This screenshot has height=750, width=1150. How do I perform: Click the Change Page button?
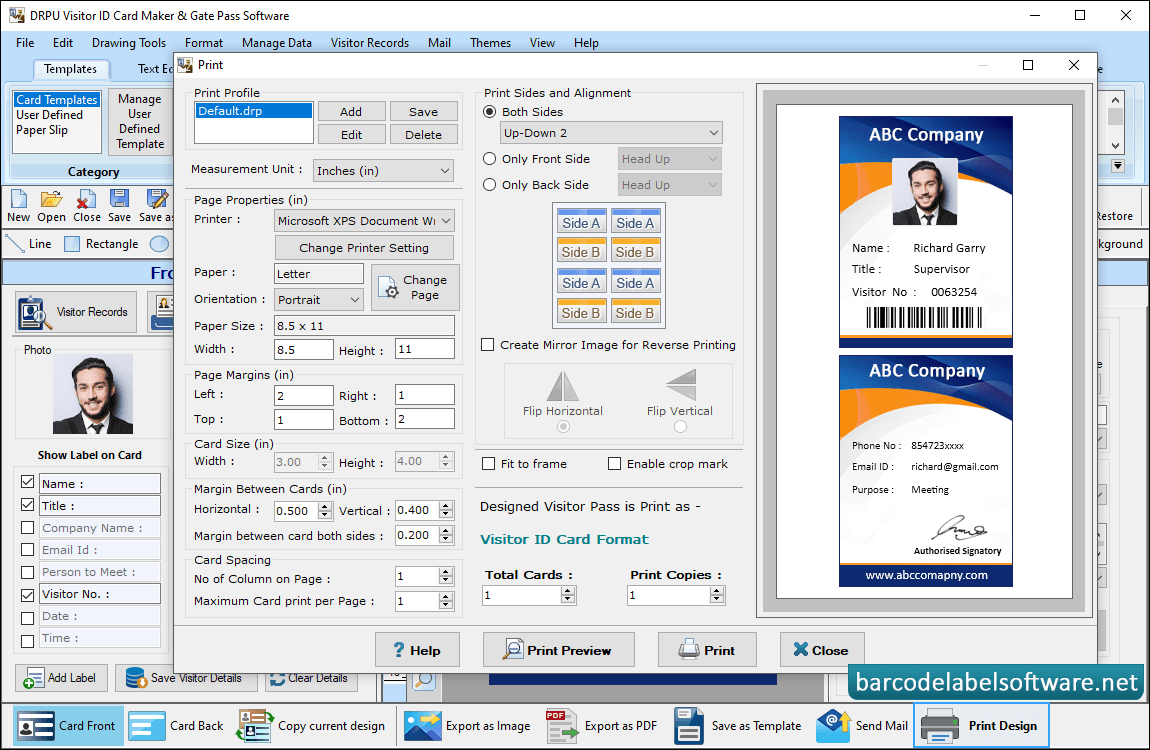tap(415, 287)
